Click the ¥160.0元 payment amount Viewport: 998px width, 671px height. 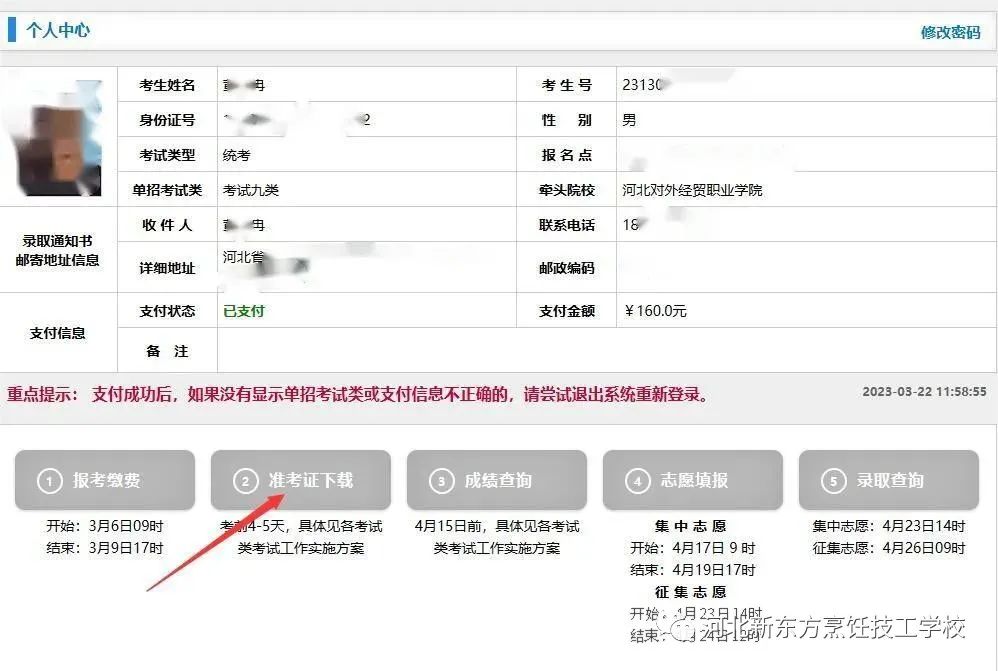point(655,311)
